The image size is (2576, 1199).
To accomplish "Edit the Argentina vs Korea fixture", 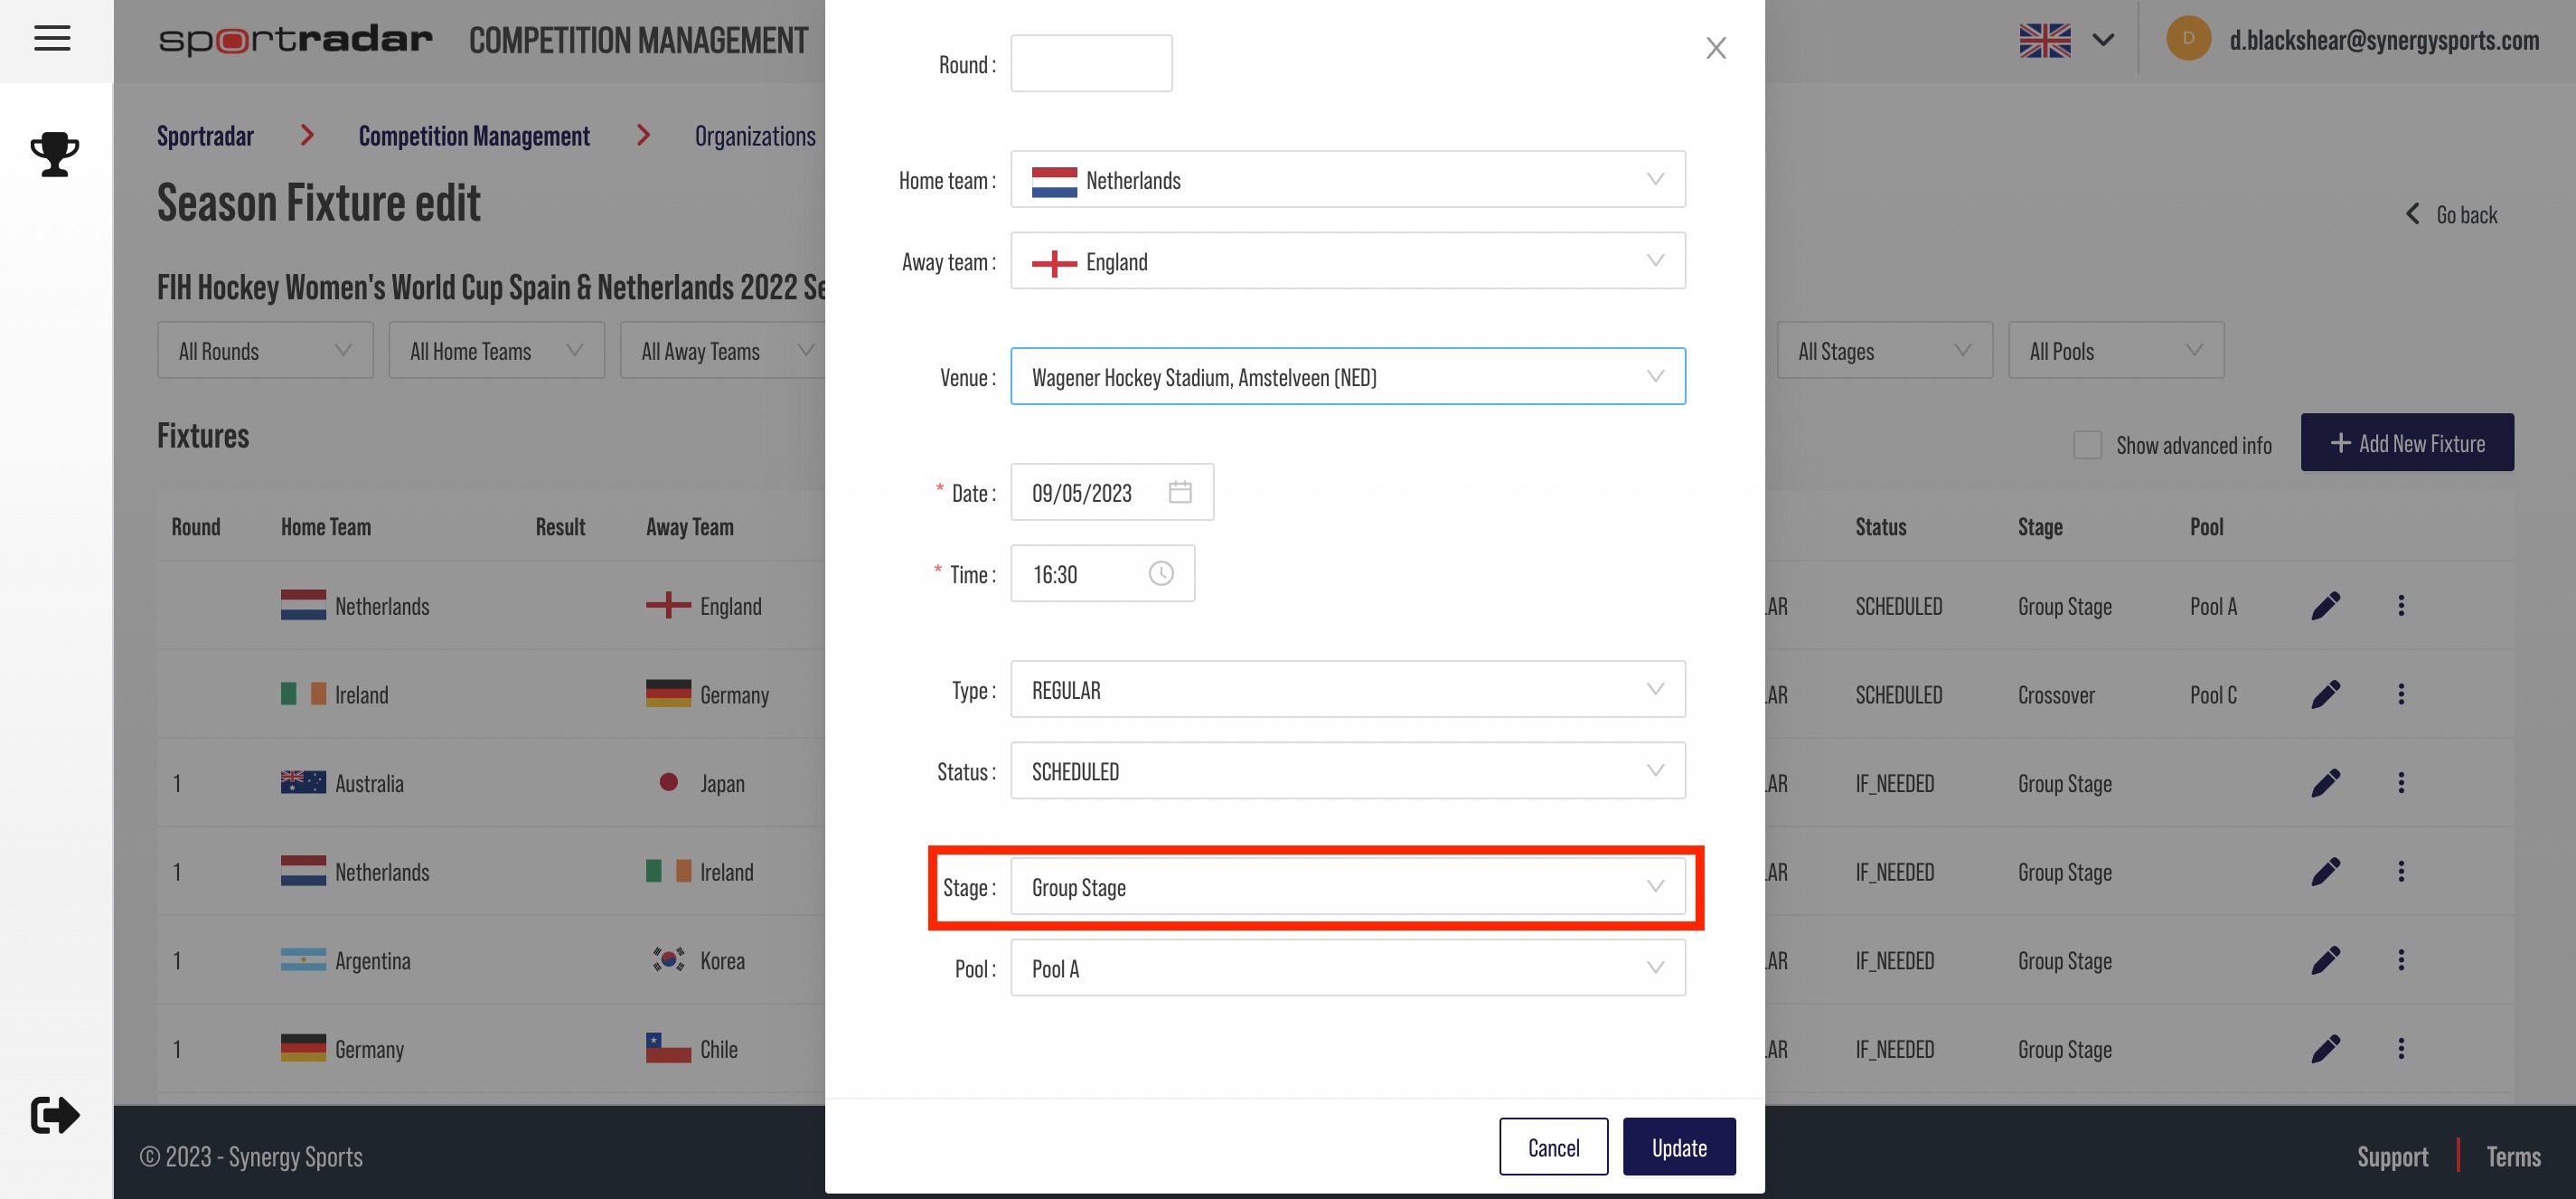I will coord(2326,960).
